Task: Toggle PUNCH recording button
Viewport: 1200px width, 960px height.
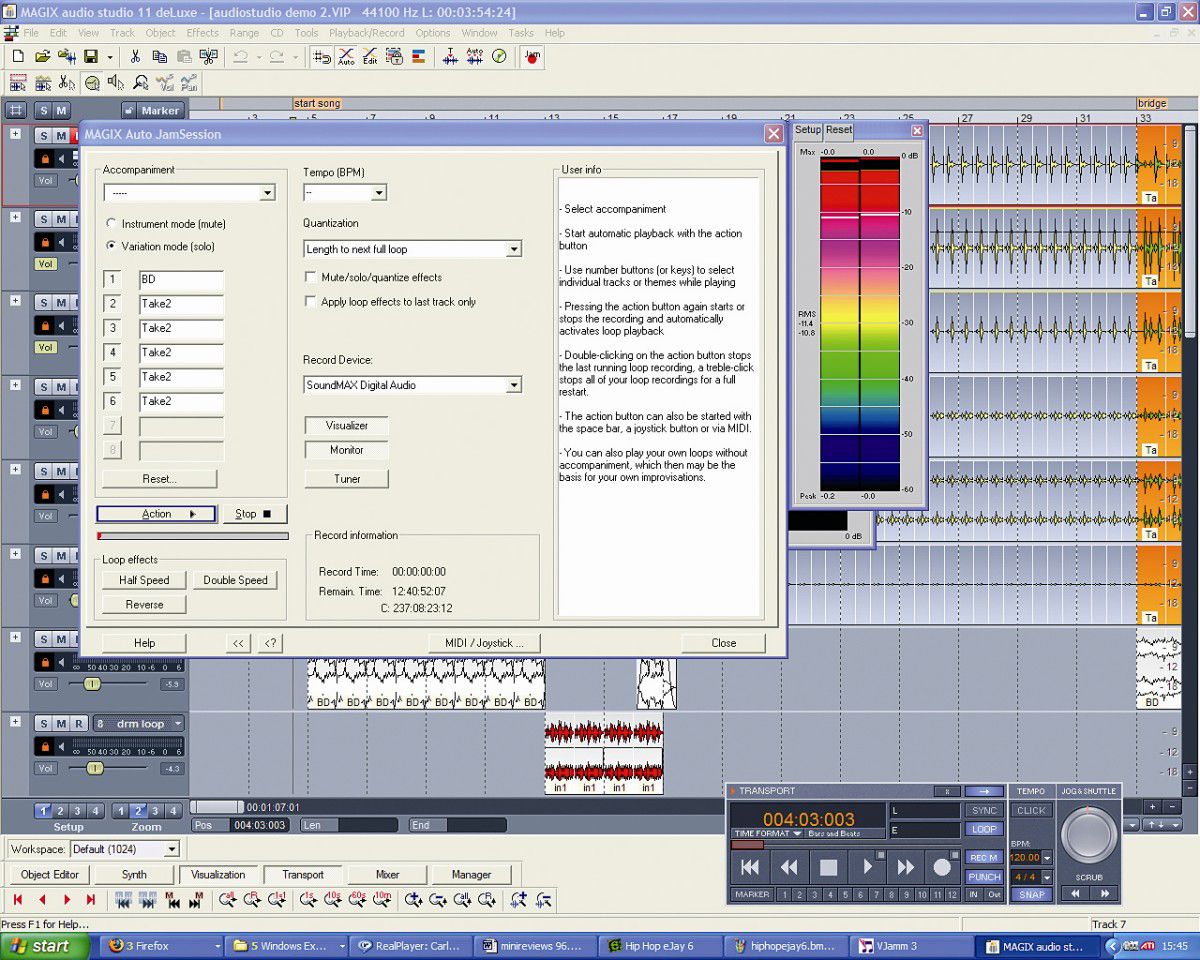Action: tap(984, 877)
